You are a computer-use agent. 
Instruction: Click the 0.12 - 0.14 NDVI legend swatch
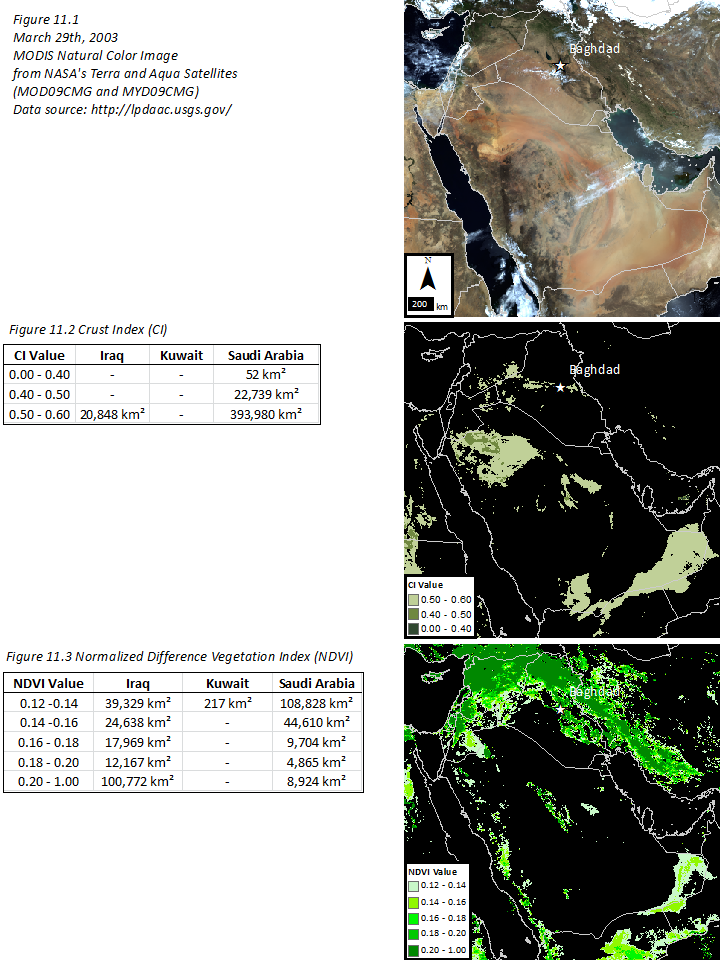(x=413, y=885)
